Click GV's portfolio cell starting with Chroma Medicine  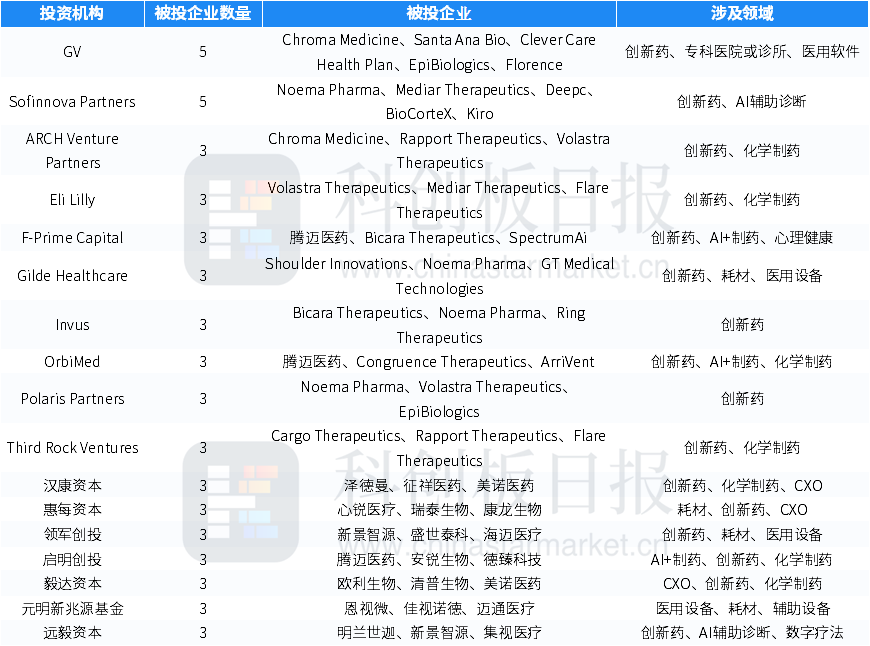[x=439, y=52]
